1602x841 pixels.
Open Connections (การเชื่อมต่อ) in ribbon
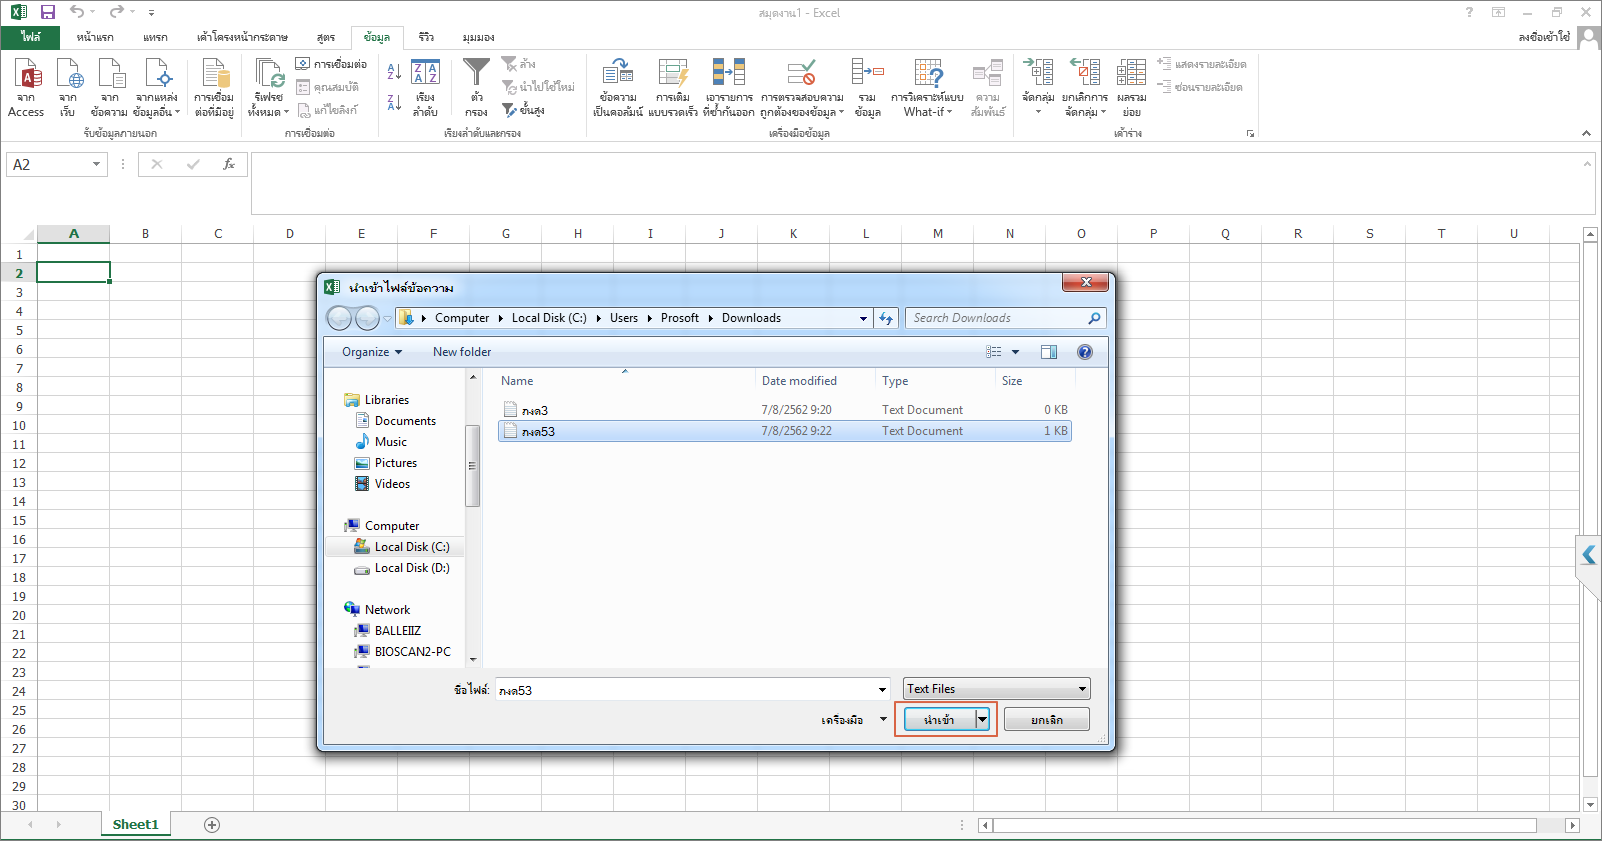pyautogui.click(x=331, y=64)
